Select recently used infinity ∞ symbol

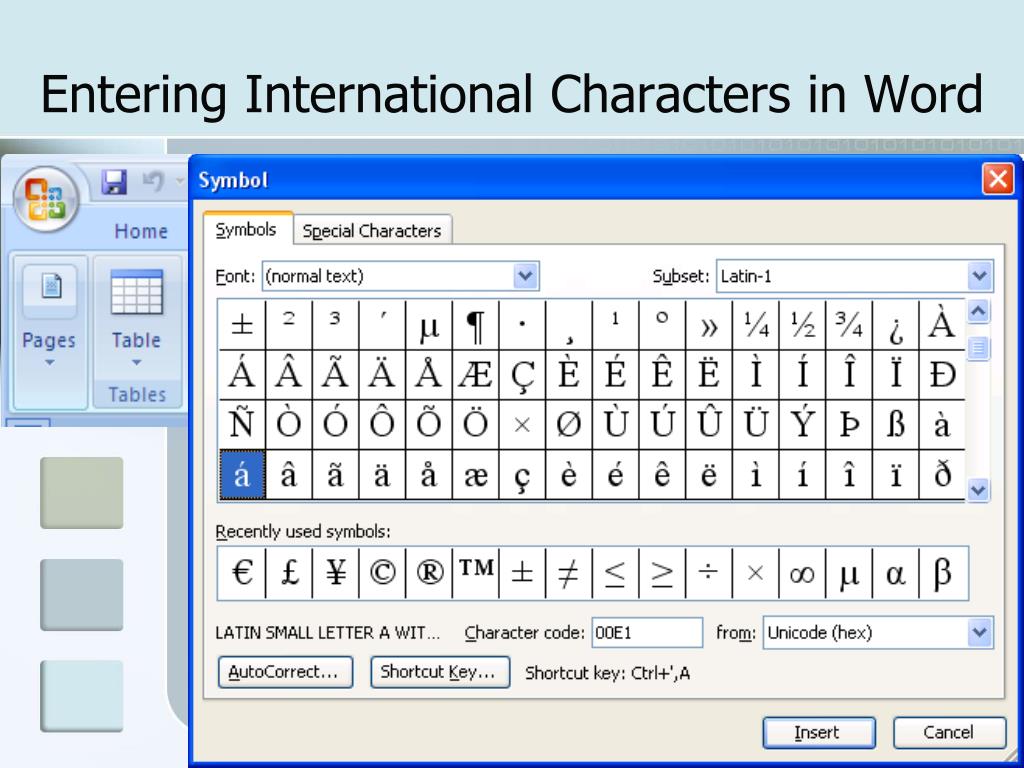[802, 573]
